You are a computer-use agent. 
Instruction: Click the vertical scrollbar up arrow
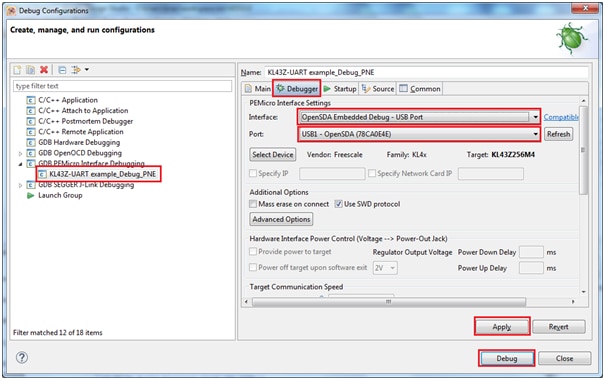click(x=583, y=101)
